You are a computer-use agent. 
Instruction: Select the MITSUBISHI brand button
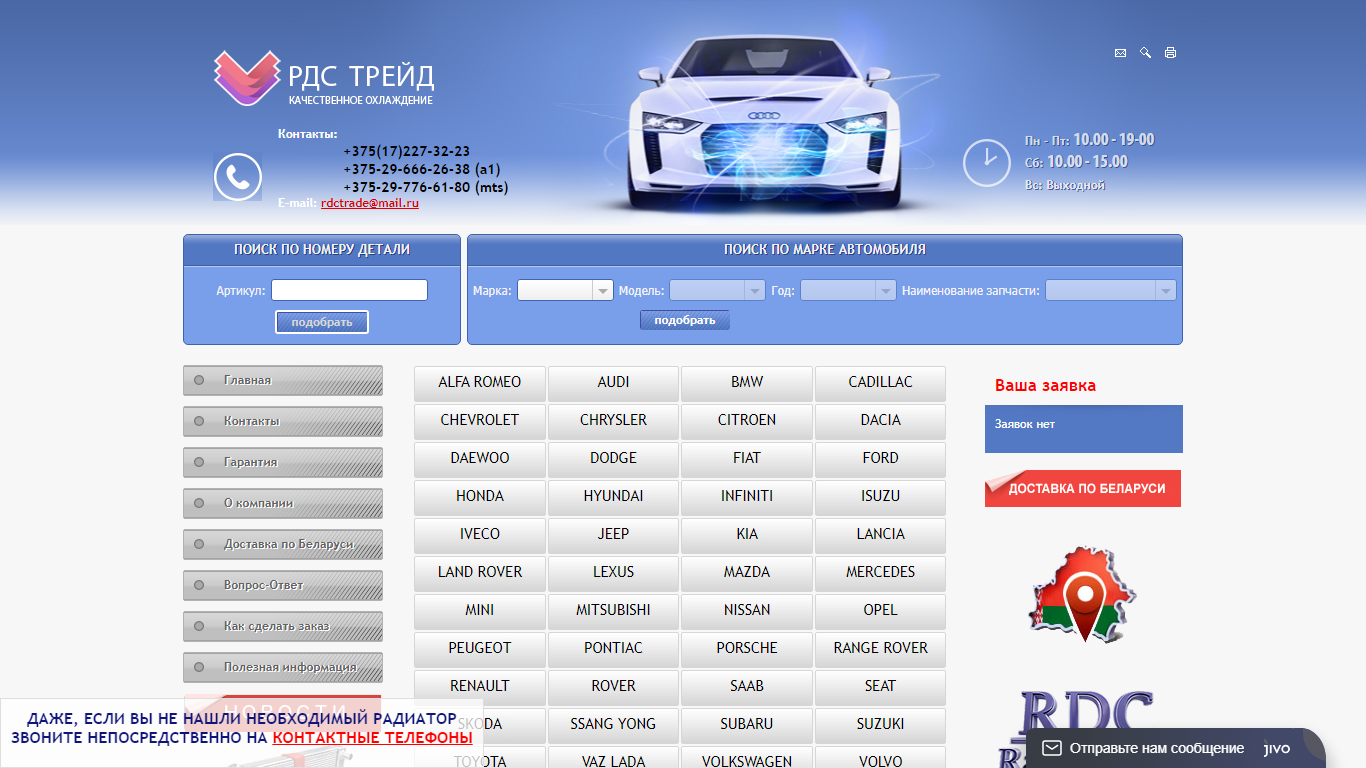(x=613, y=611)
